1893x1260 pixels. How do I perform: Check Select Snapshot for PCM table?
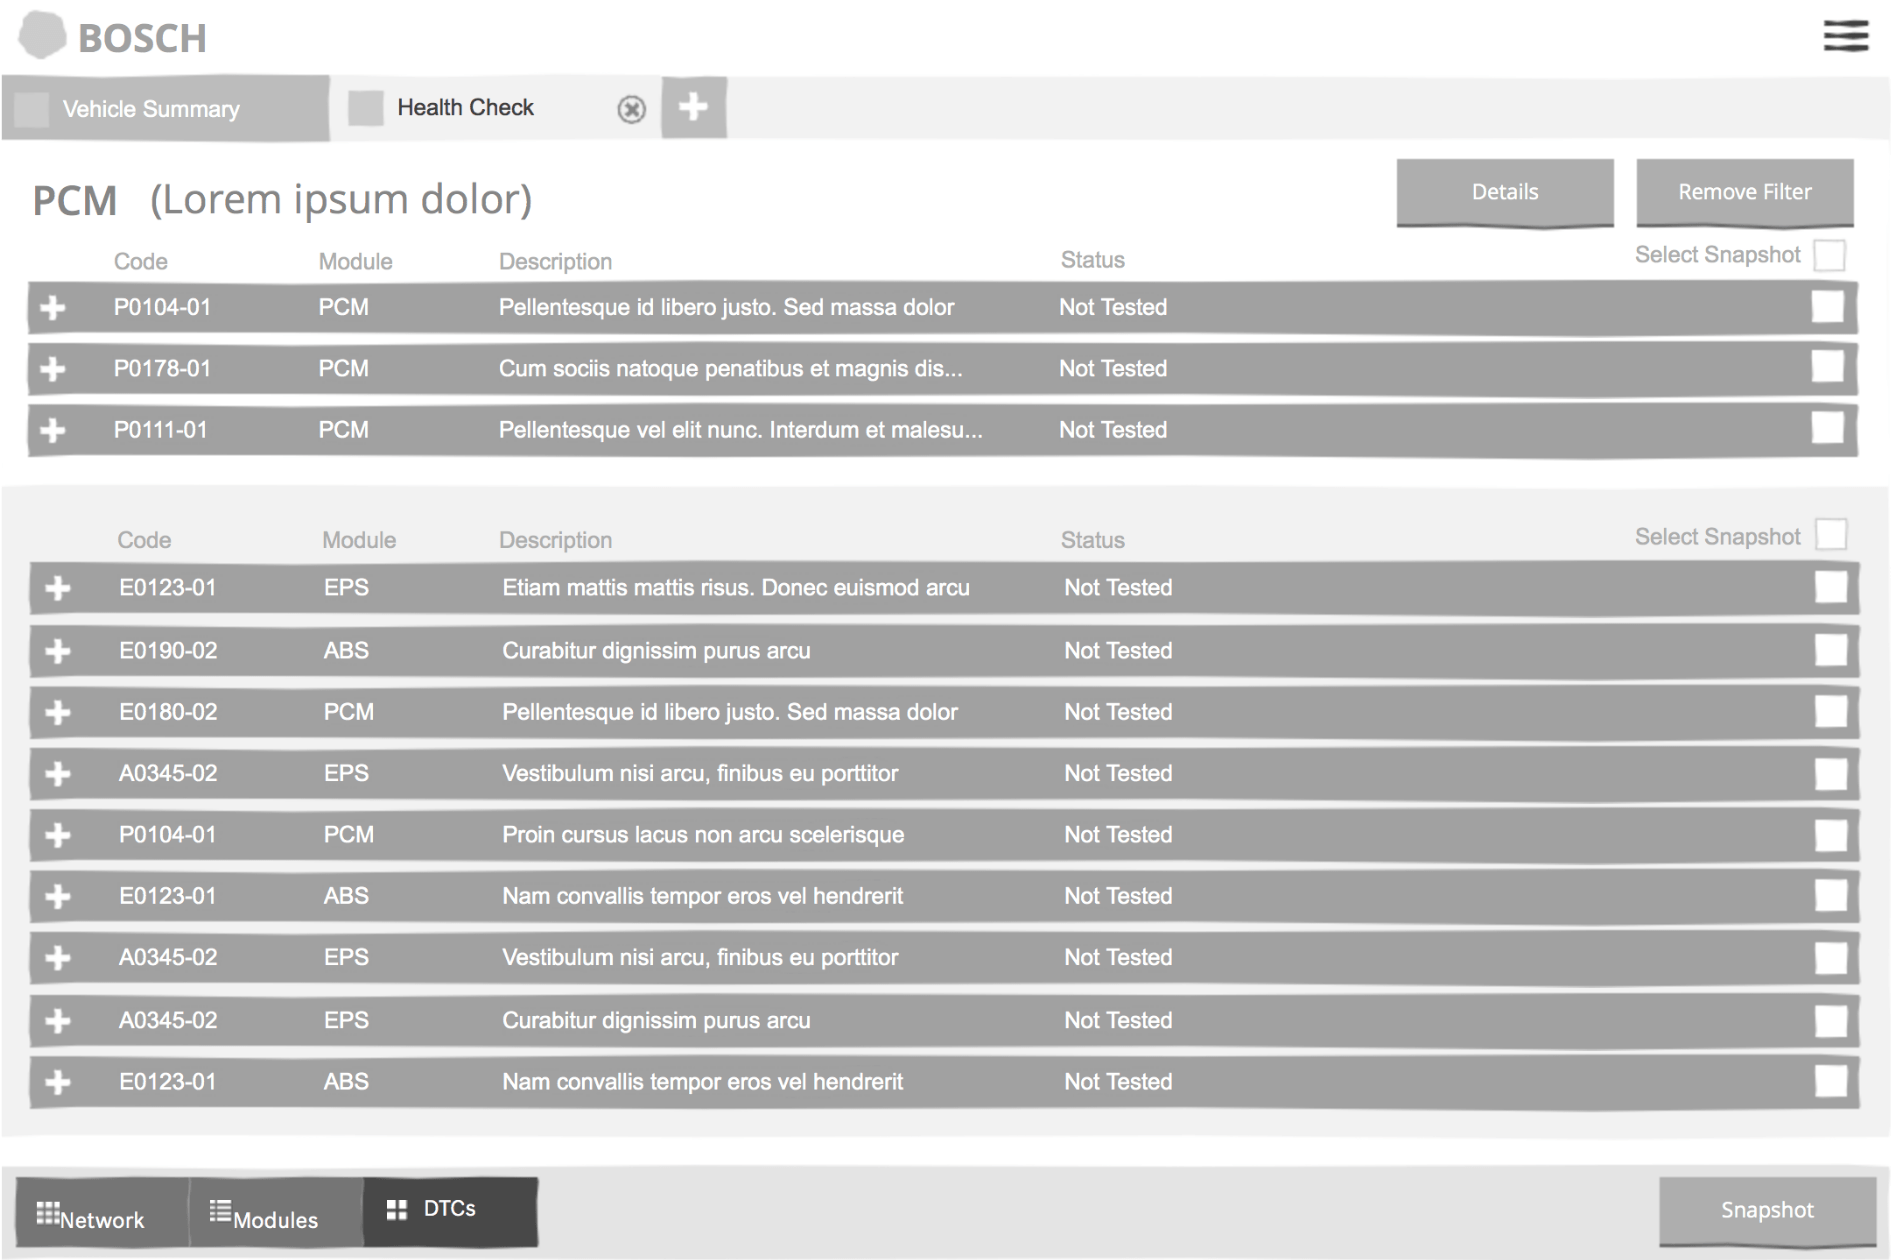pyautogui.click(x=1829, y=255)
